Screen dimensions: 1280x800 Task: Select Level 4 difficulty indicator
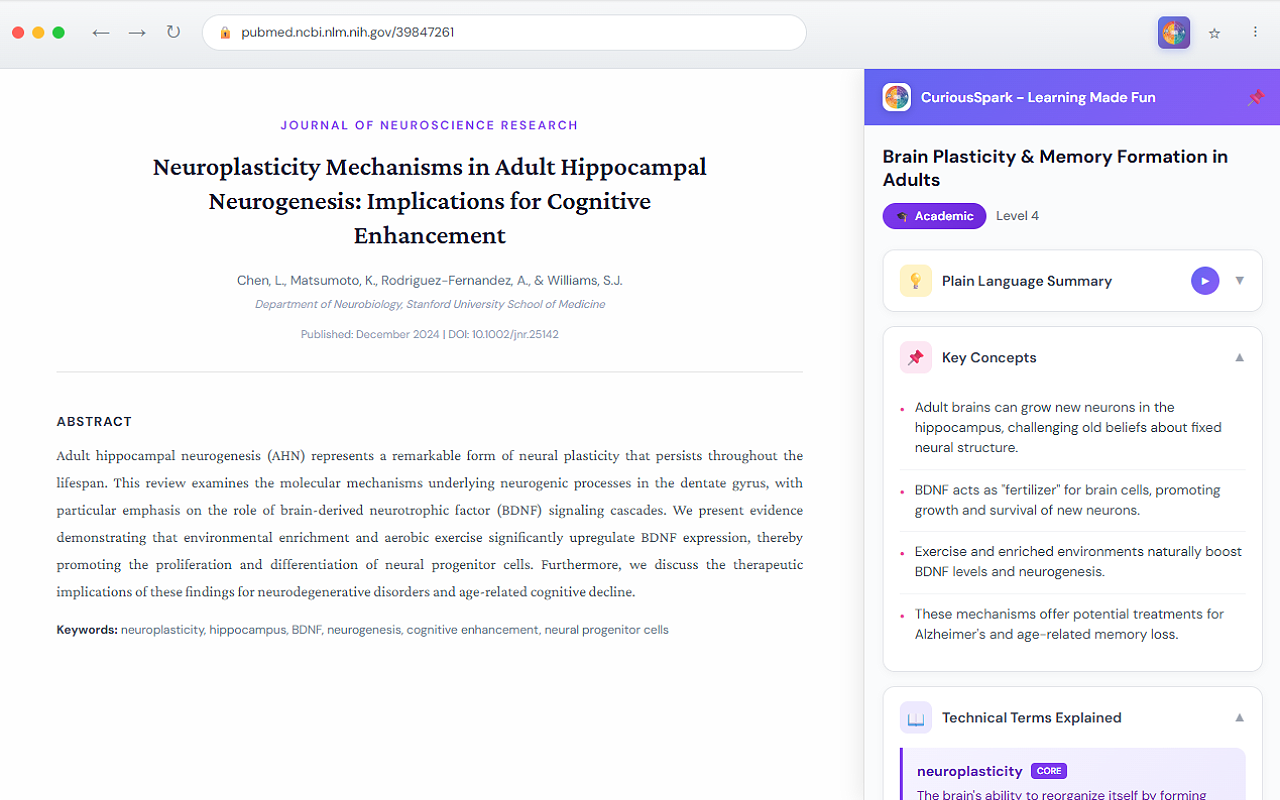(1017, 216)
